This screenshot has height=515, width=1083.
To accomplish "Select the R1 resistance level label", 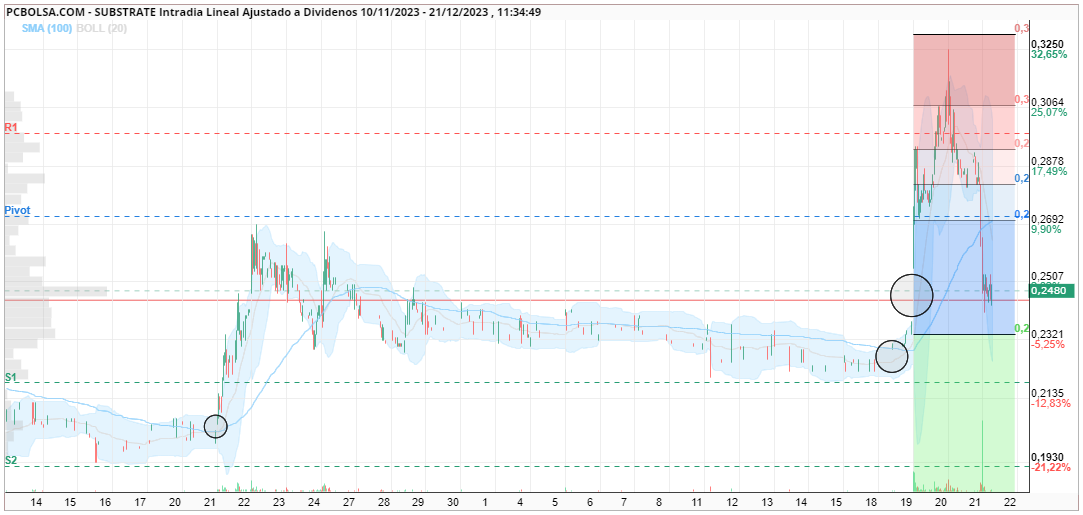I will click(x=10, y=128).
